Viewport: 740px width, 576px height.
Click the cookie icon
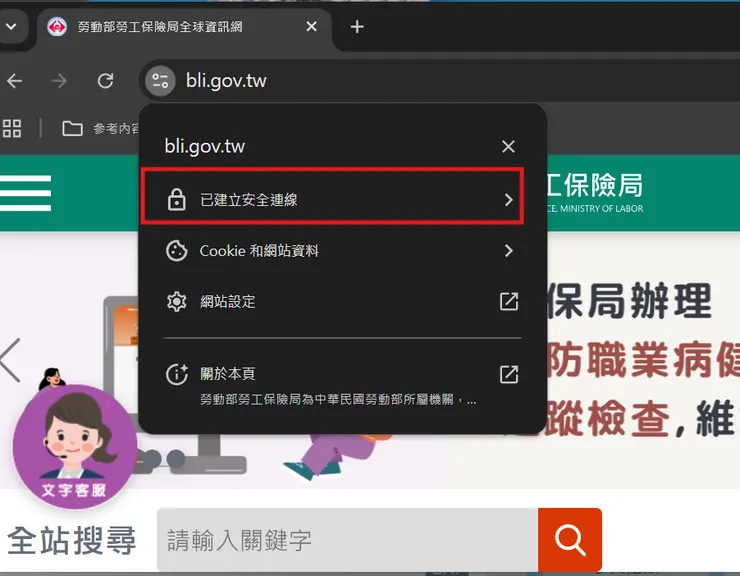pyautogui.click(x=177, y=251)
